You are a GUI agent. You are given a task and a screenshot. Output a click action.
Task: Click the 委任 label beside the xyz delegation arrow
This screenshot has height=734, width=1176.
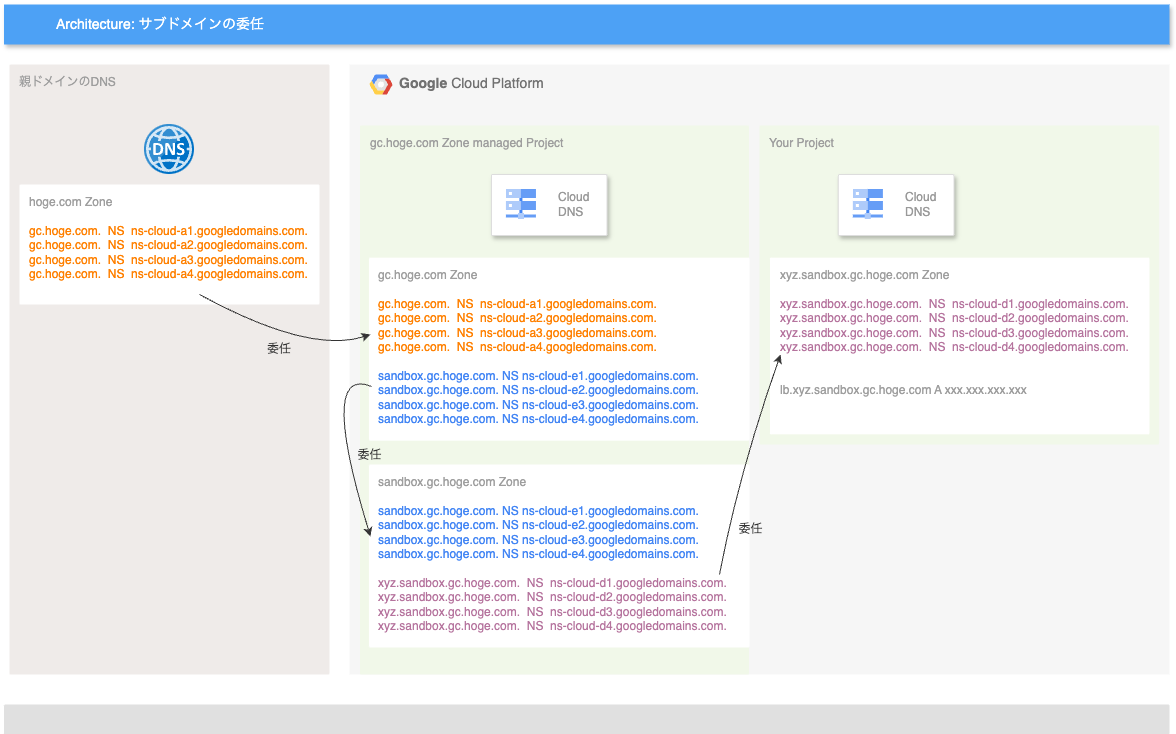click(x=749, y=528)
